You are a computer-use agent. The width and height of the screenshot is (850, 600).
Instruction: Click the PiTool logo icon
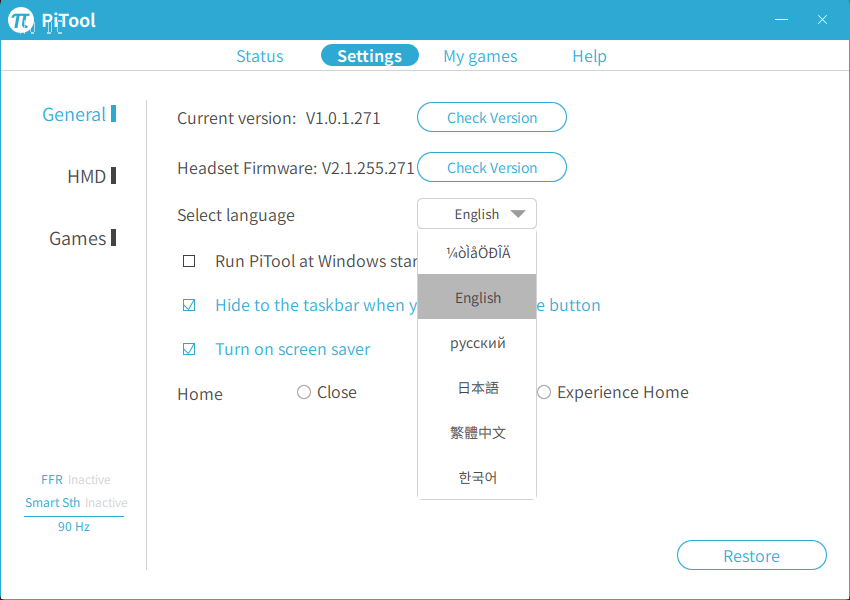[x=21, y=21]
